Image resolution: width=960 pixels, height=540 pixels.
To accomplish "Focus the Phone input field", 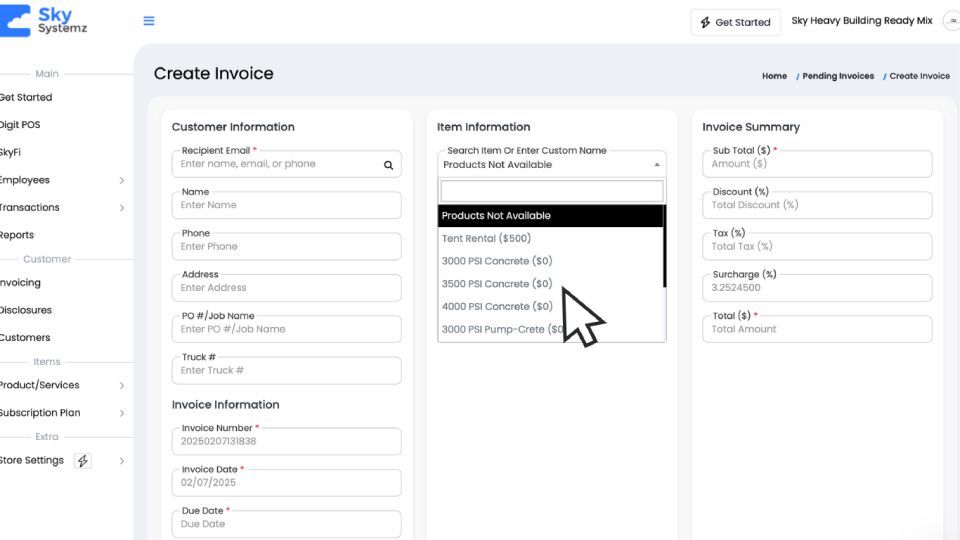I will (x=287, y=247).
